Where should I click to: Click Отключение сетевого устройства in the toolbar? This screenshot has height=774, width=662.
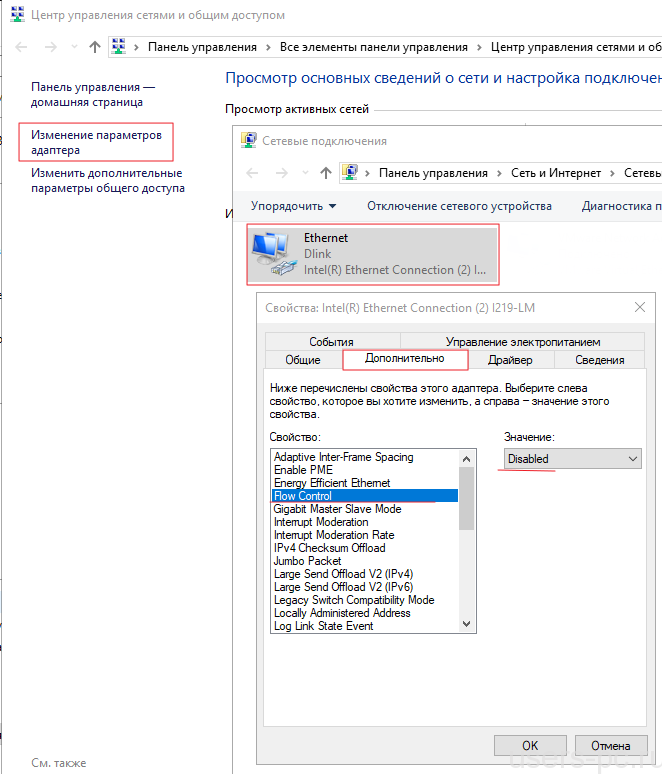pos(459,206)
